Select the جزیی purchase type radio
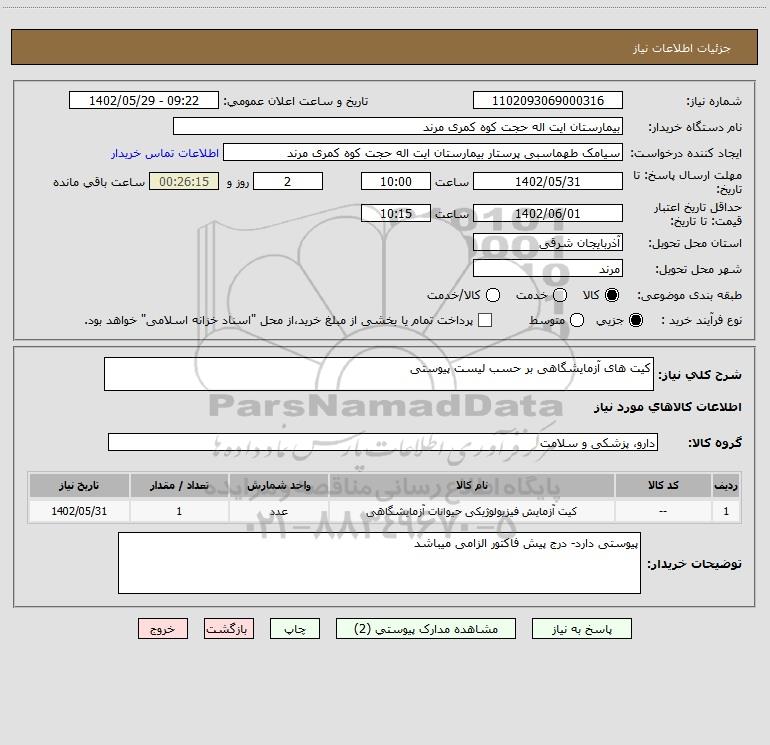 tap(635, 320)
